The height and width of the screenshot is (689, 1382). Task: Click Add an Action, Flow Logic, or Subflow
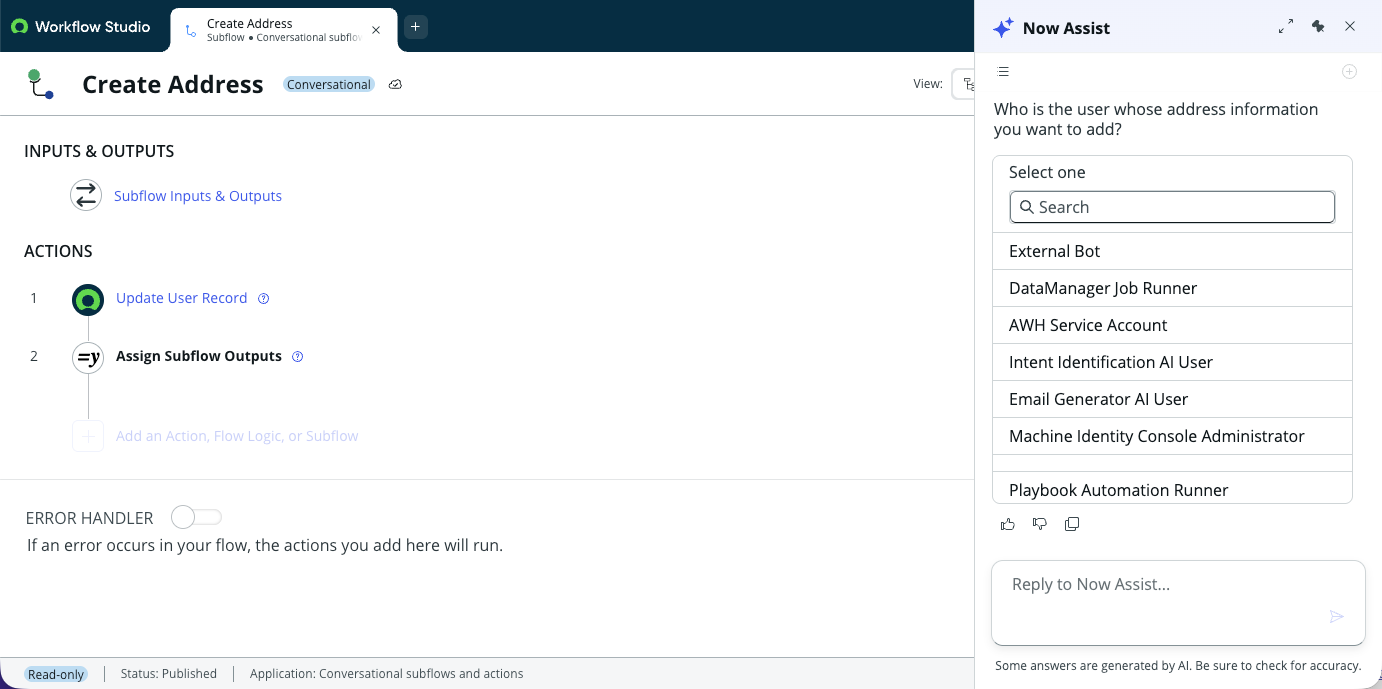237,436
